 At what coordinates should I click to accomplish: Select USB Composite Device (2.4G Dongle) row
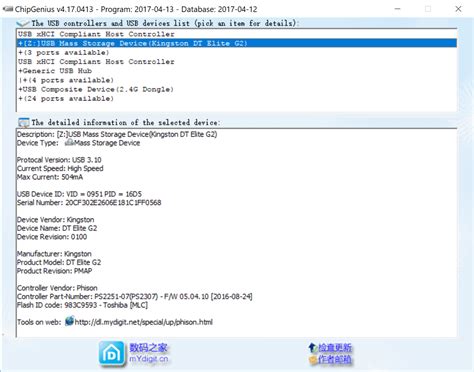[x=237, y=89]
